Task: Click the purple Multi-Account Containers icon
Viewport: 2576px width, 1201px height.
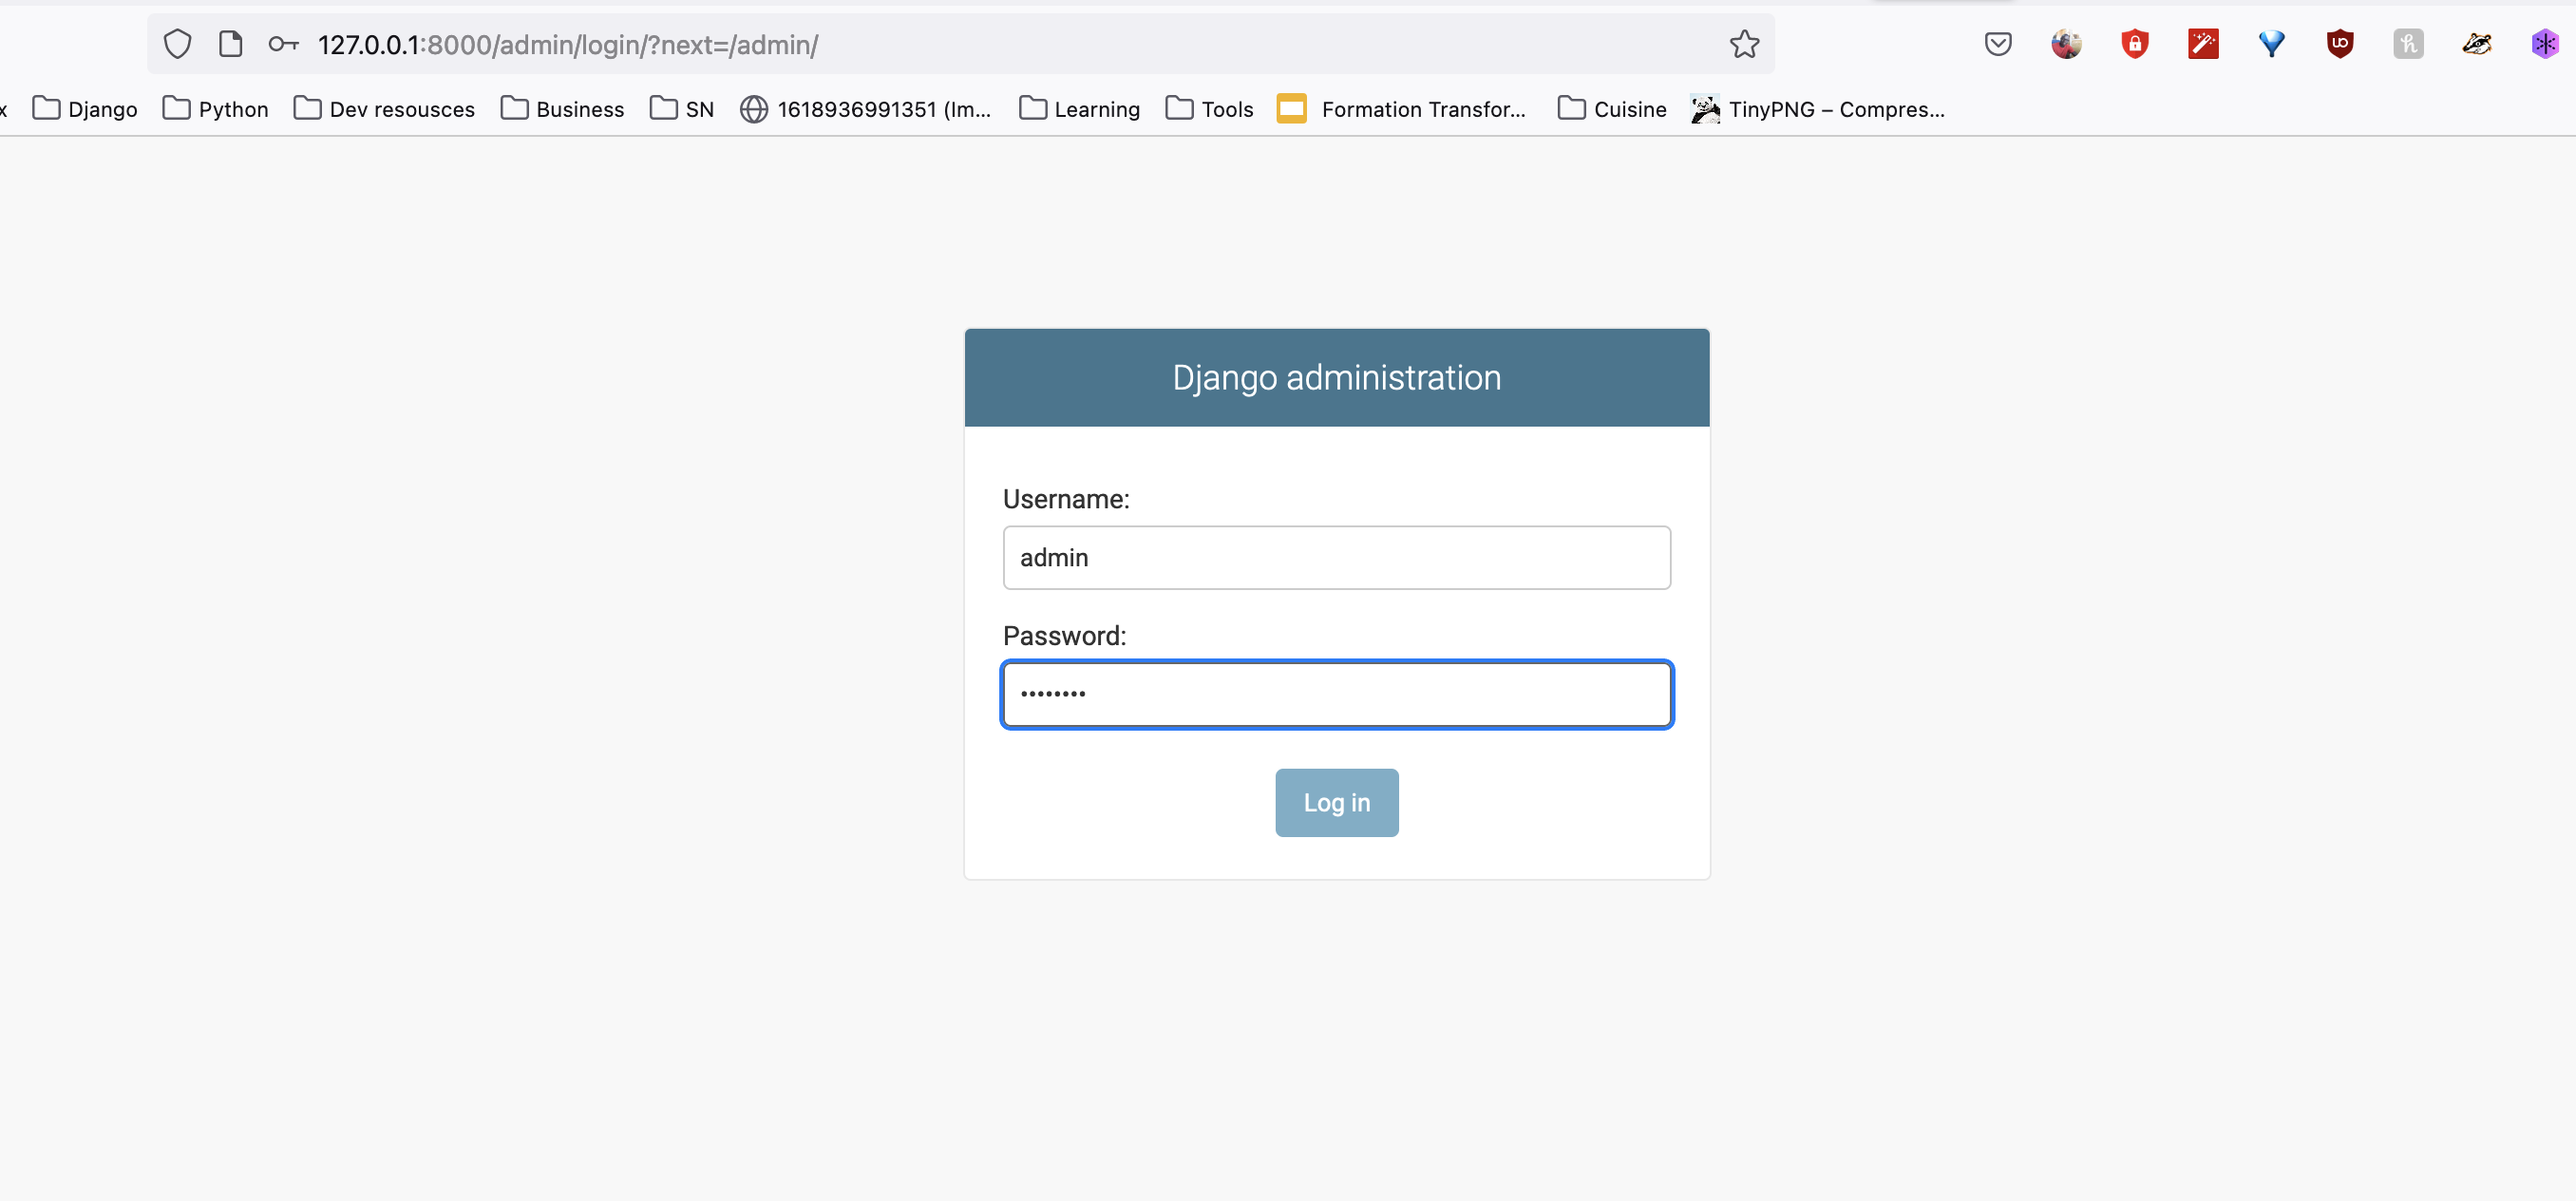Action: (2544, 44)
